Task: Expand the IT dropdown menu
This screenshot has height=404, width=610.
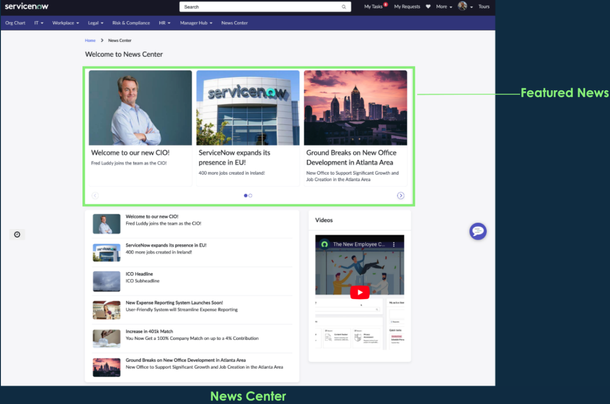Action: point(39,22)
